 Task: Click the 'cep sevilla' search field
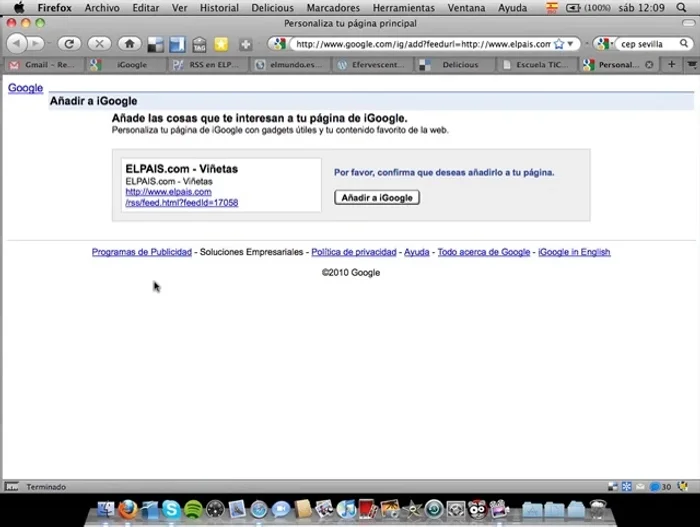[x=647, y=44]
